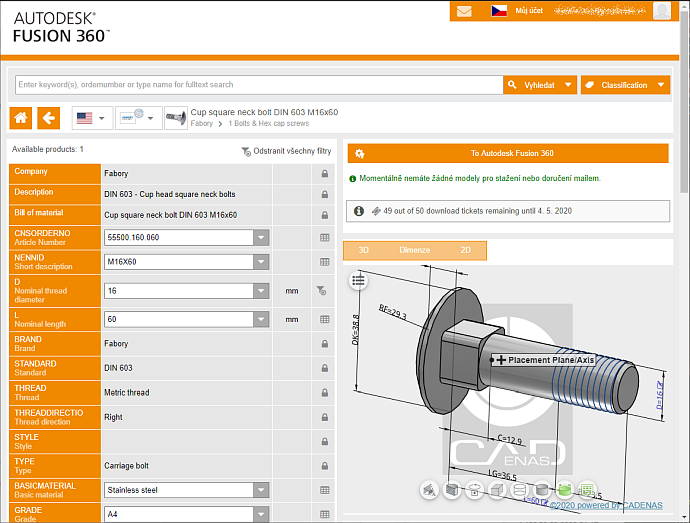Toggle lock icon in Bill of material row
The width and height of the screenshot is (690, 523).
[x=324, y=215]
